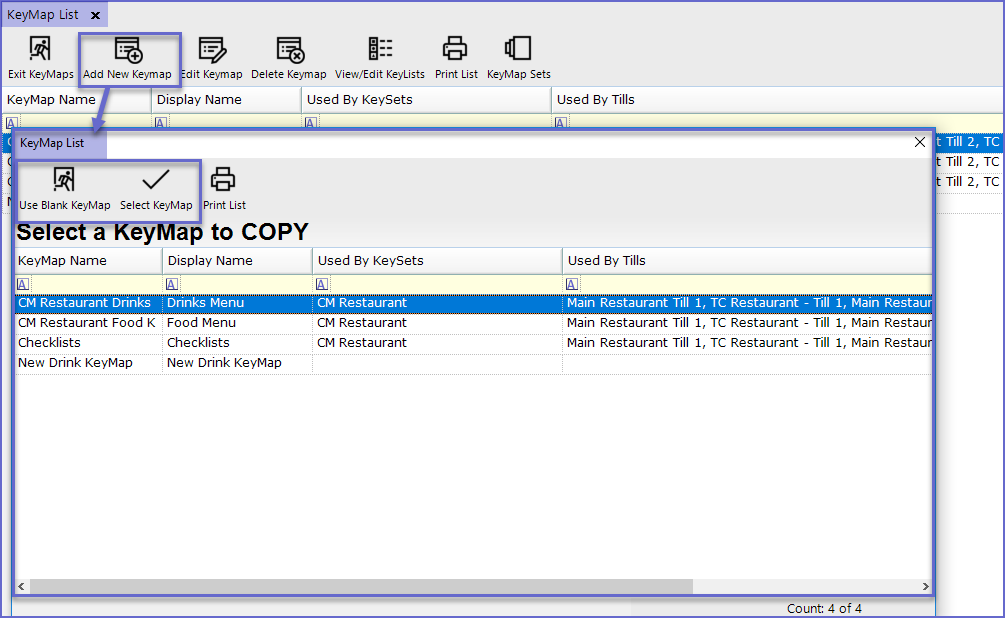This screenshot has height=618, width=1005.
Task: Sort by the Used By KeySets header
Action: click(437, 261)
